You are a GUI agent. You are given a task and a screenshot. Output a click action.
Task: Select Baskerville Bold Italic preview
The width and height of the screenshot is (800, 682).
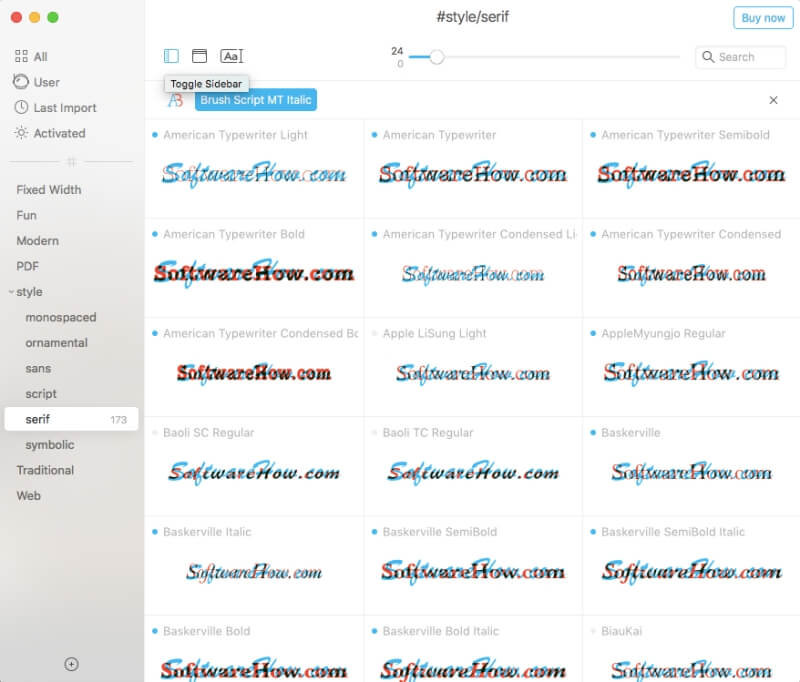point(473,669)
